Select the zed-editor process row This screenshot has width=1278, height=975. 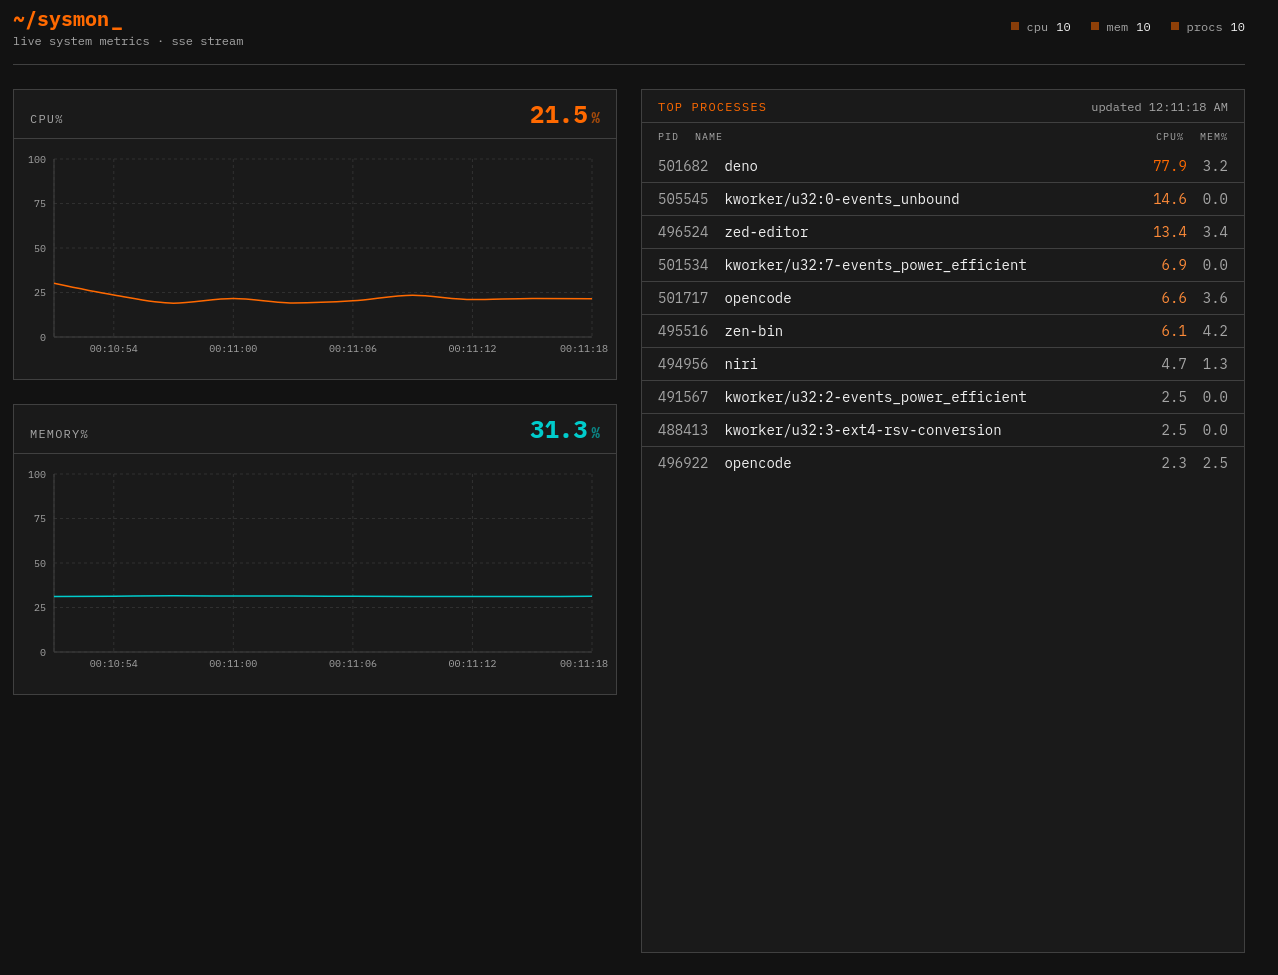[x=943, y=232]
